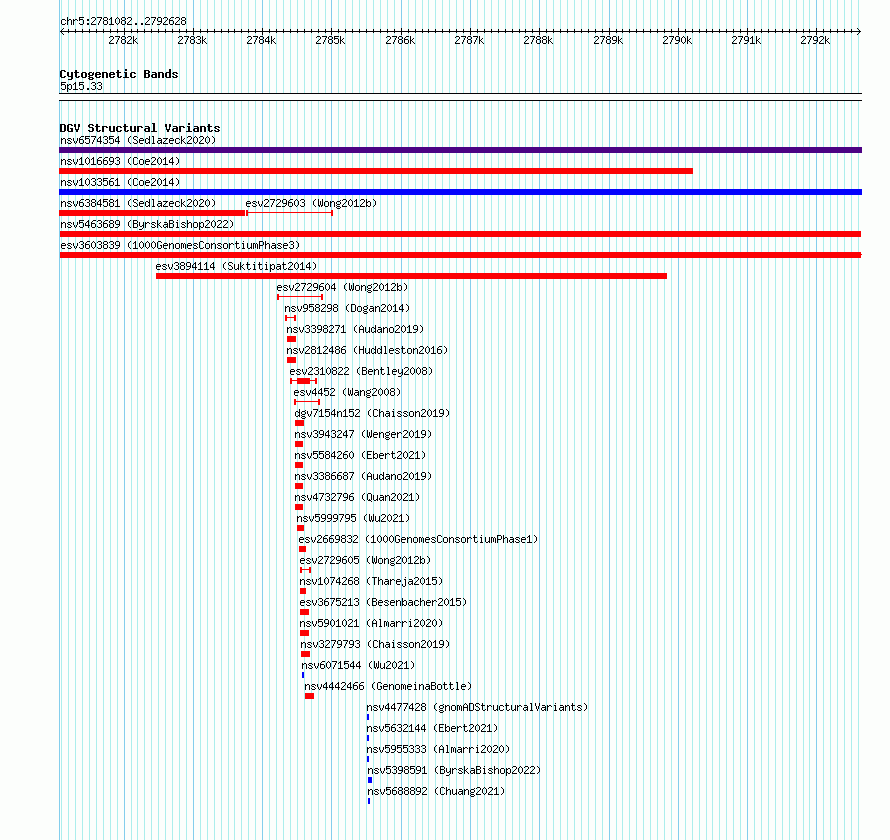Open the dgv7154n152 (Chaisson2019) label

(x=372, y=413)
